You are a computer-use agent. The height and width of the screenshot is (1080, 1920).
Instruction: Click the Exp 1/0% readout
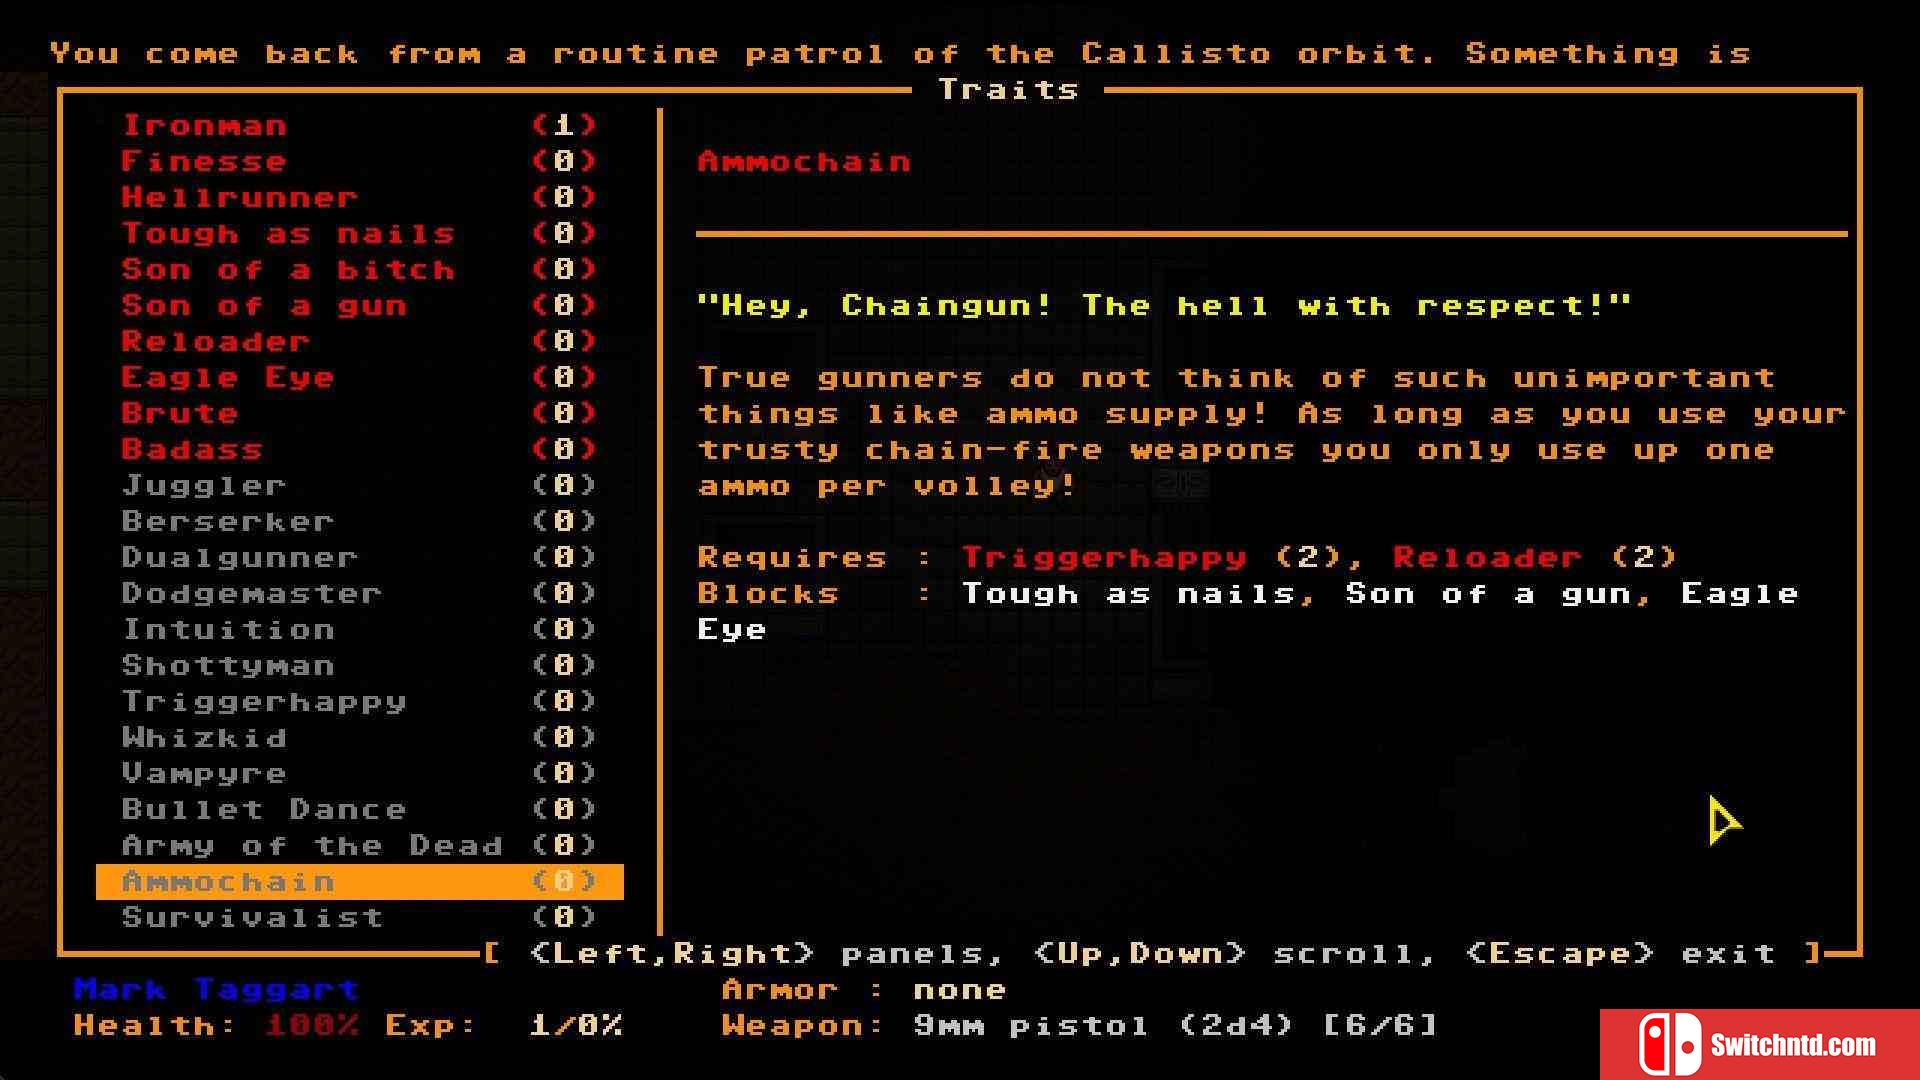click(504, 1025)
